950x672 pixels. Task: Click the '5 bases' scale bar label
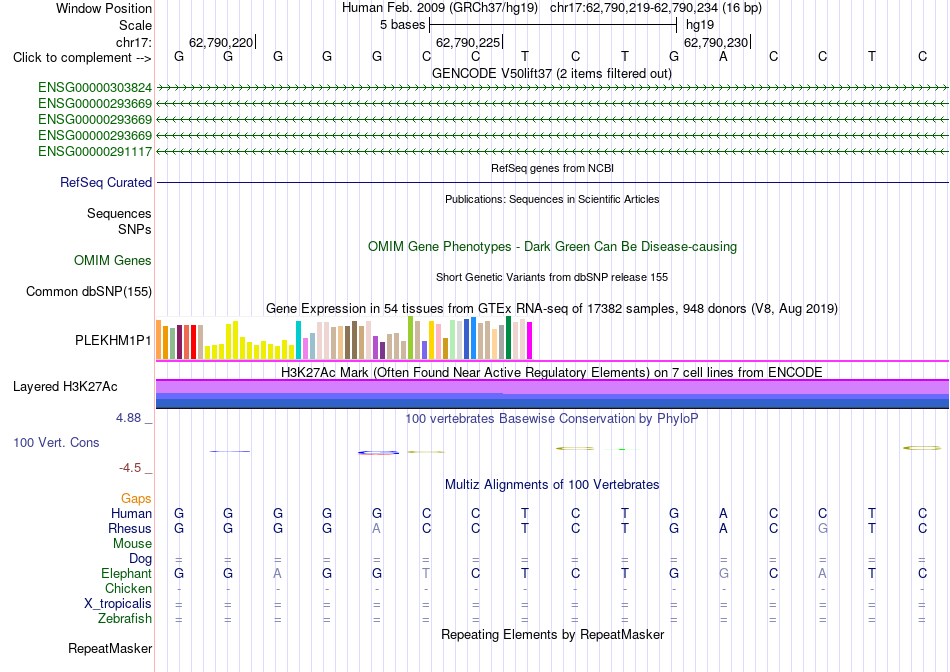pyautogui.click(x=402, y=25)
